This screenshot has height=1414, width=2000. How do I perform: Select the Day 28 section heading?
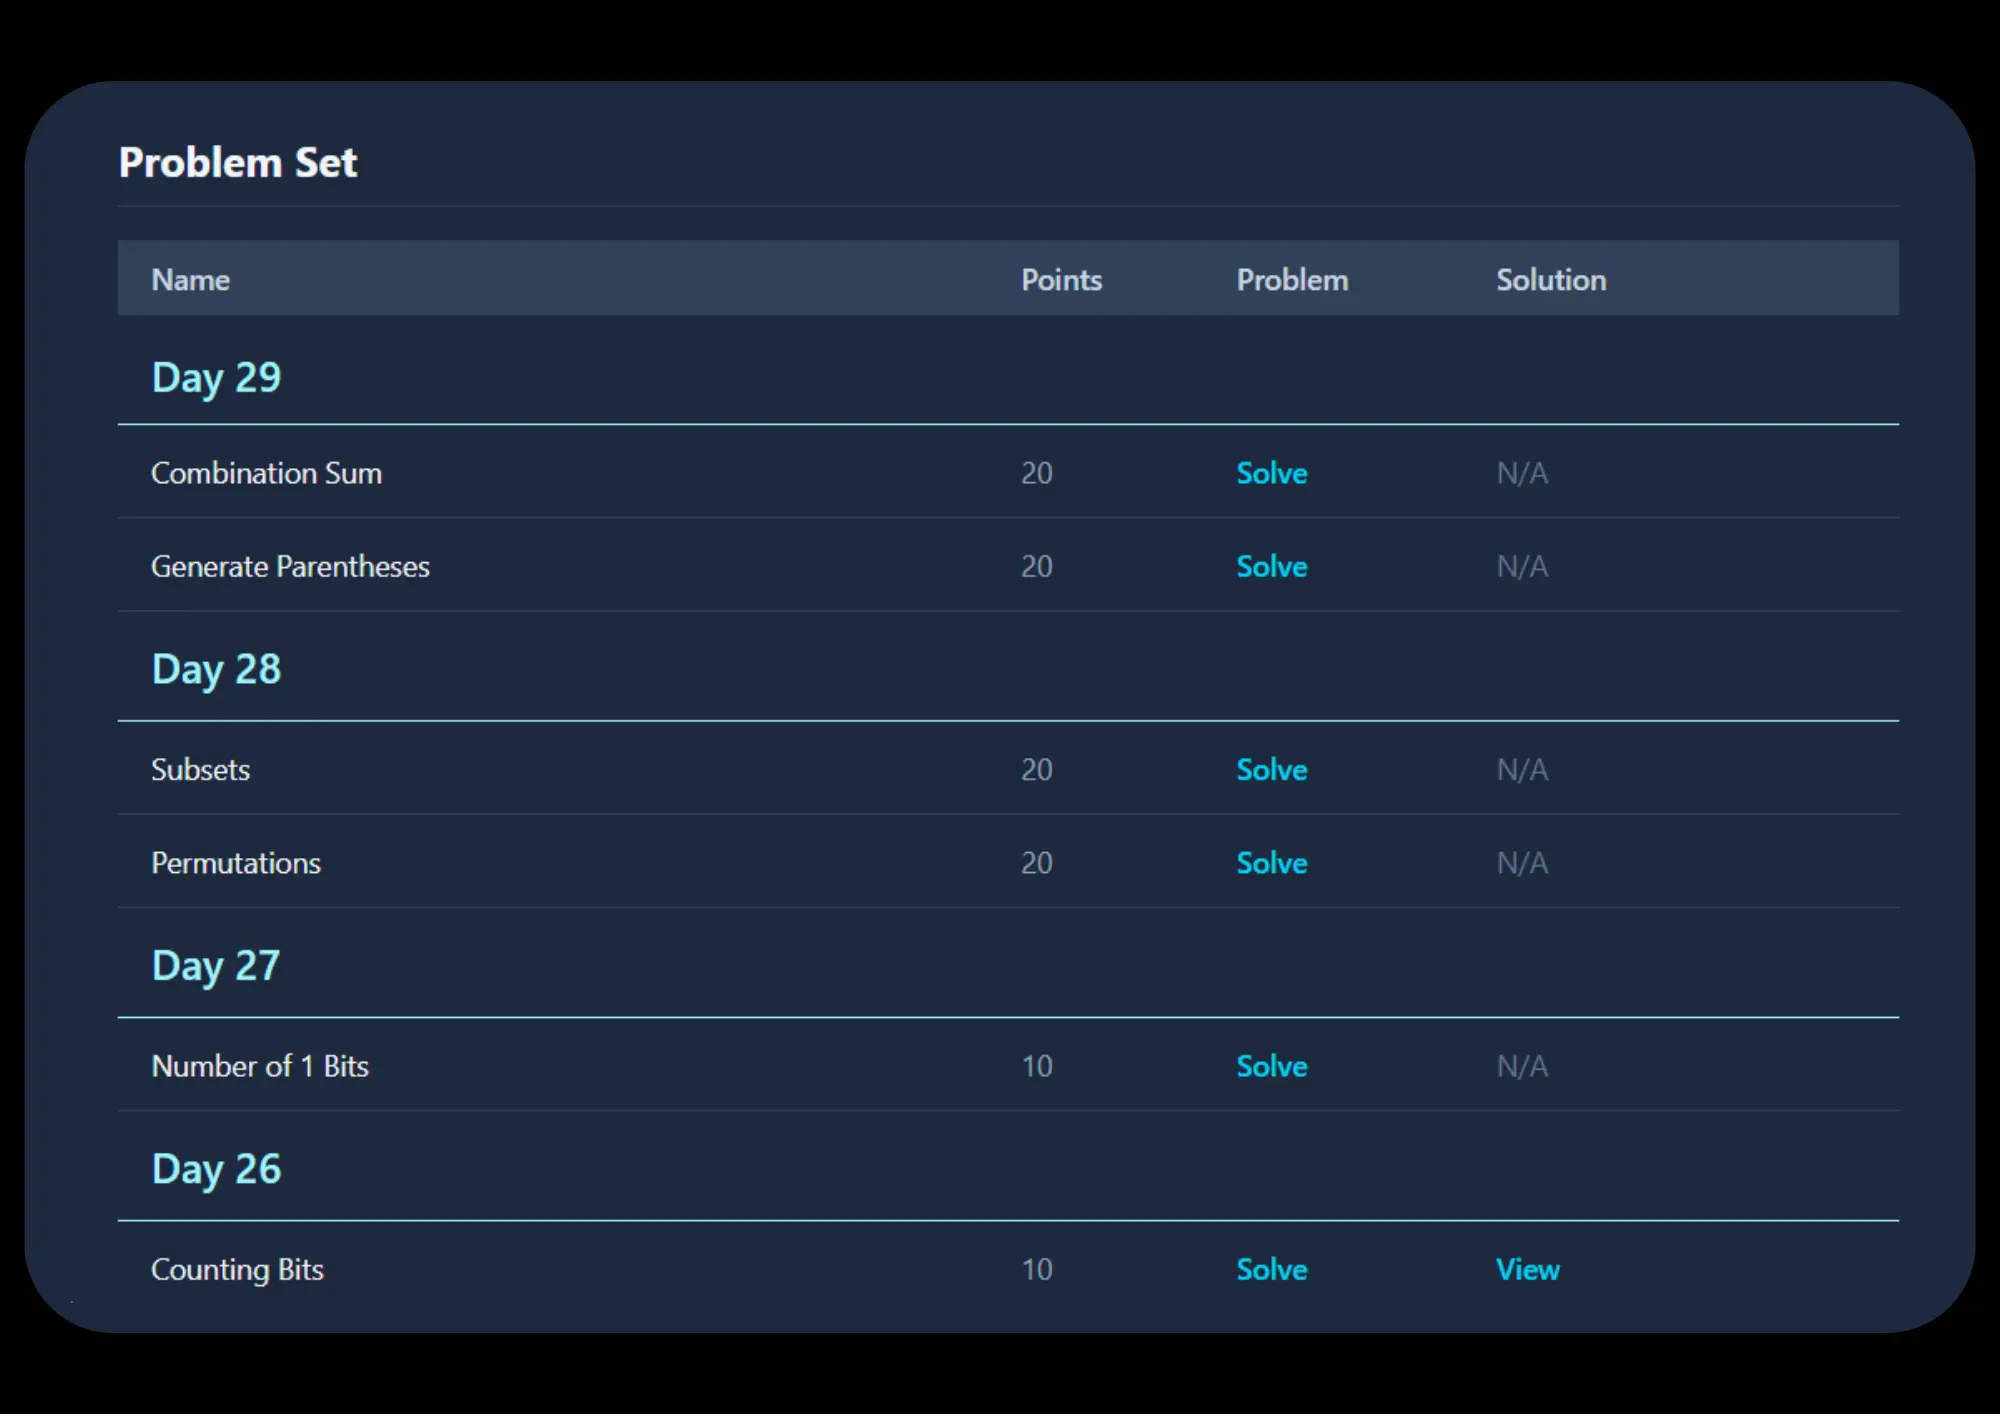tap(216, 670)
